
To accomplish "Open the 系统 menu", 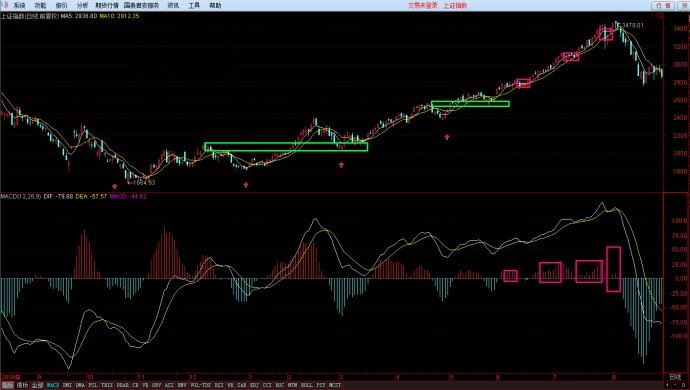I will (x=19, y=6).
